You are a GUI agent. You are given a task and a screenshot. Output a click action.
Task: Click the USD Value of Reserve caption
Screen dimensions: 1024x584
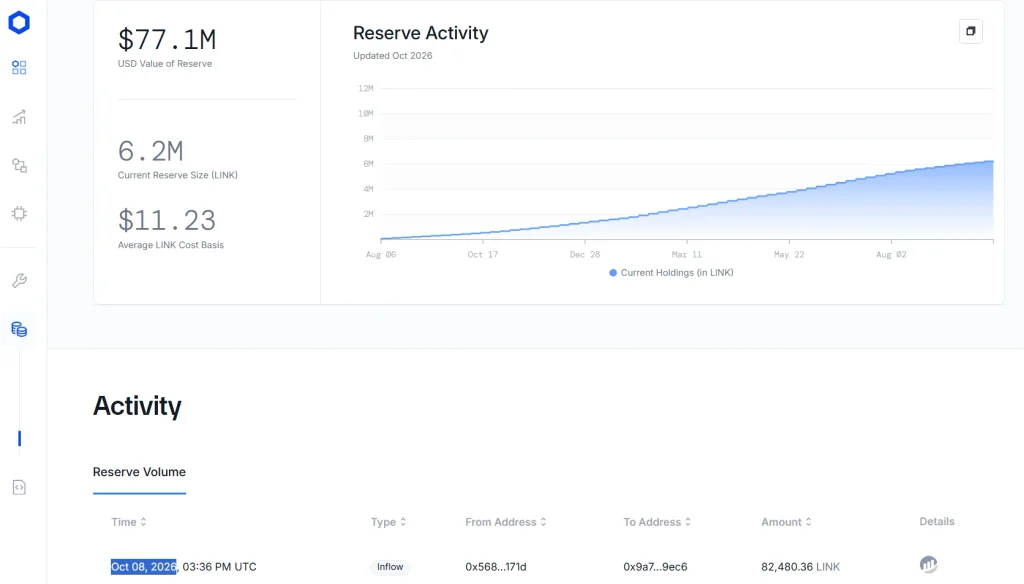point(165,63)
